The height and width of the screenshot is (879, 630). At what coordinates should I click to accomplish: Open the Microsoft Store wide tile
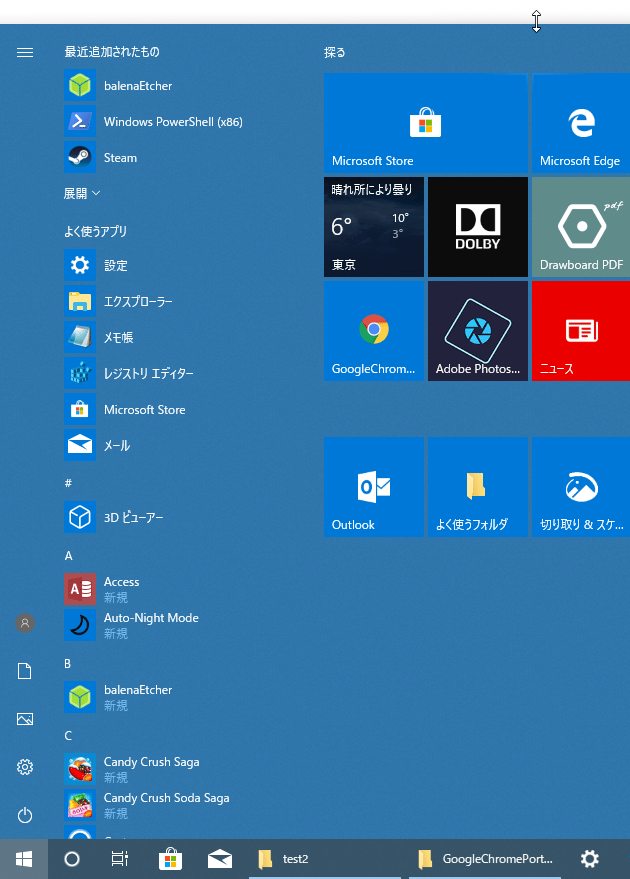425,123
